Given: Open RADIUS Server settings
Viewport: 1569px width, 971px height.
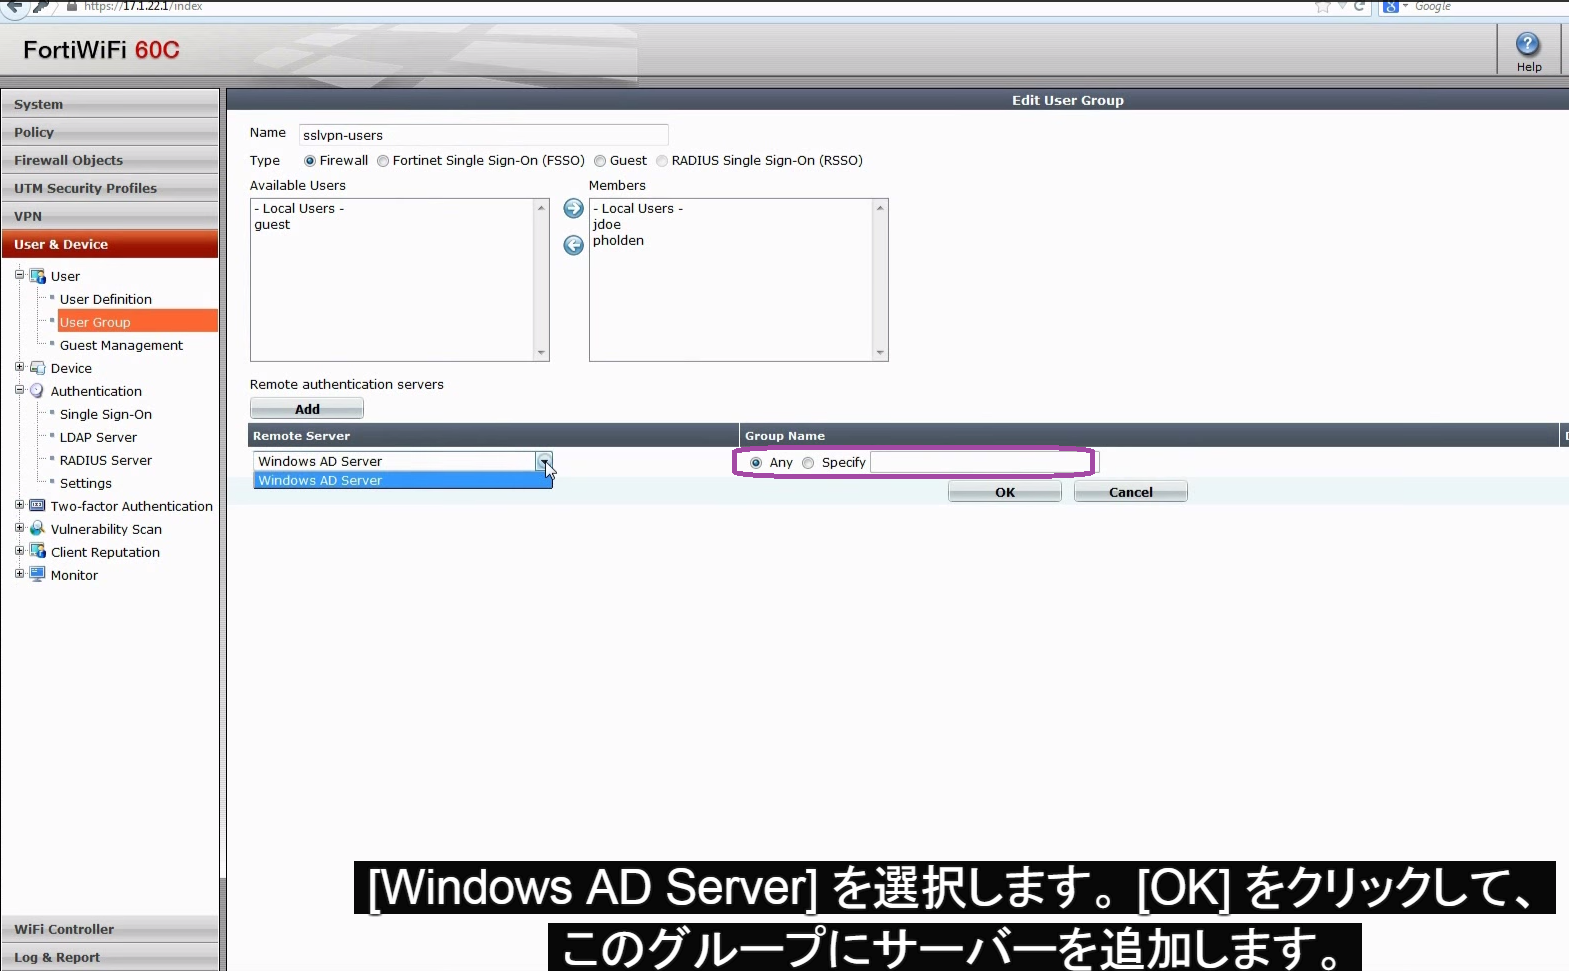Looking at the screenshot, I should pyautogui.click(x=106, y=460).
